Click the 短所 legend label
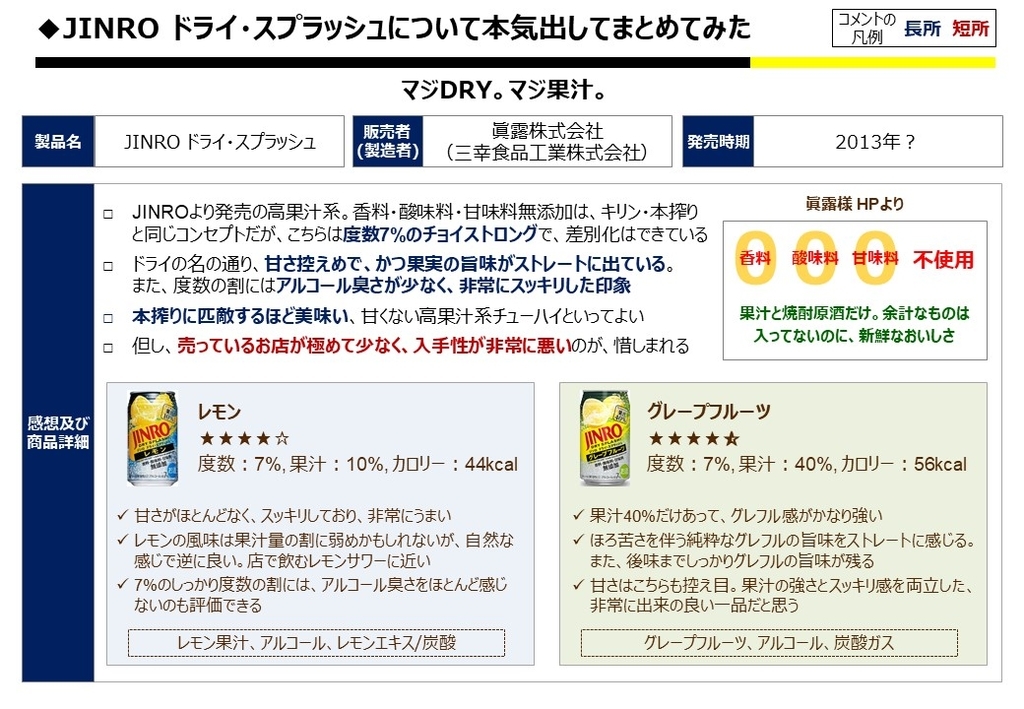This screenshot has width=1024, height=709. pyautogui.click(x=970, y=29)
